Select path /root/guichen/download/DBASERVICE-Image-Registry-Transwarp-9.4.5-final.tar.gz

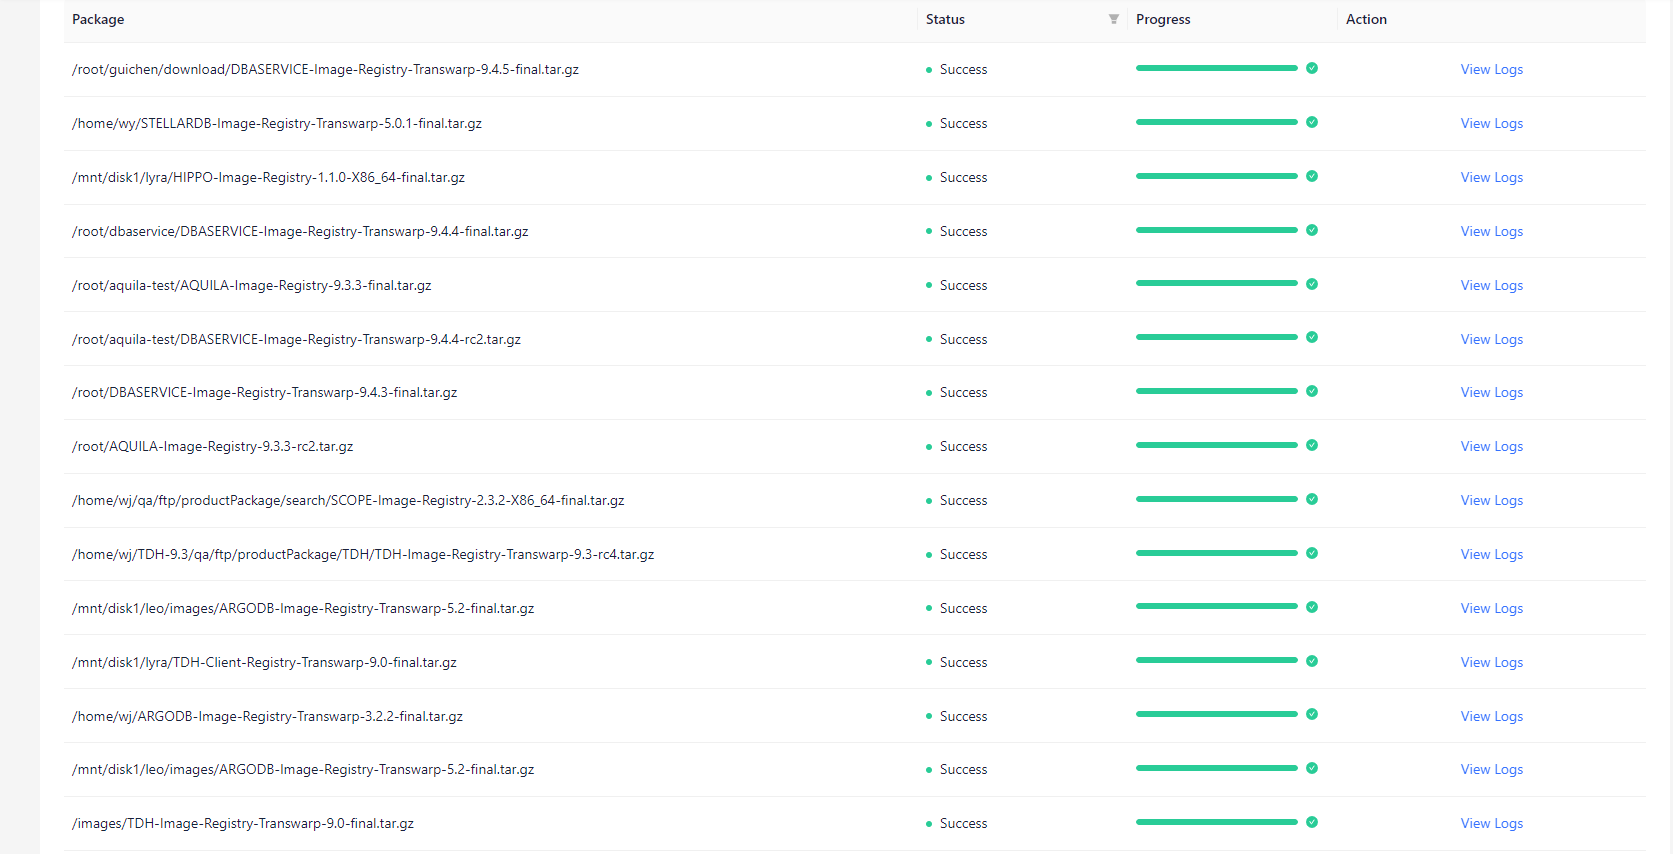tap(325, 69)
